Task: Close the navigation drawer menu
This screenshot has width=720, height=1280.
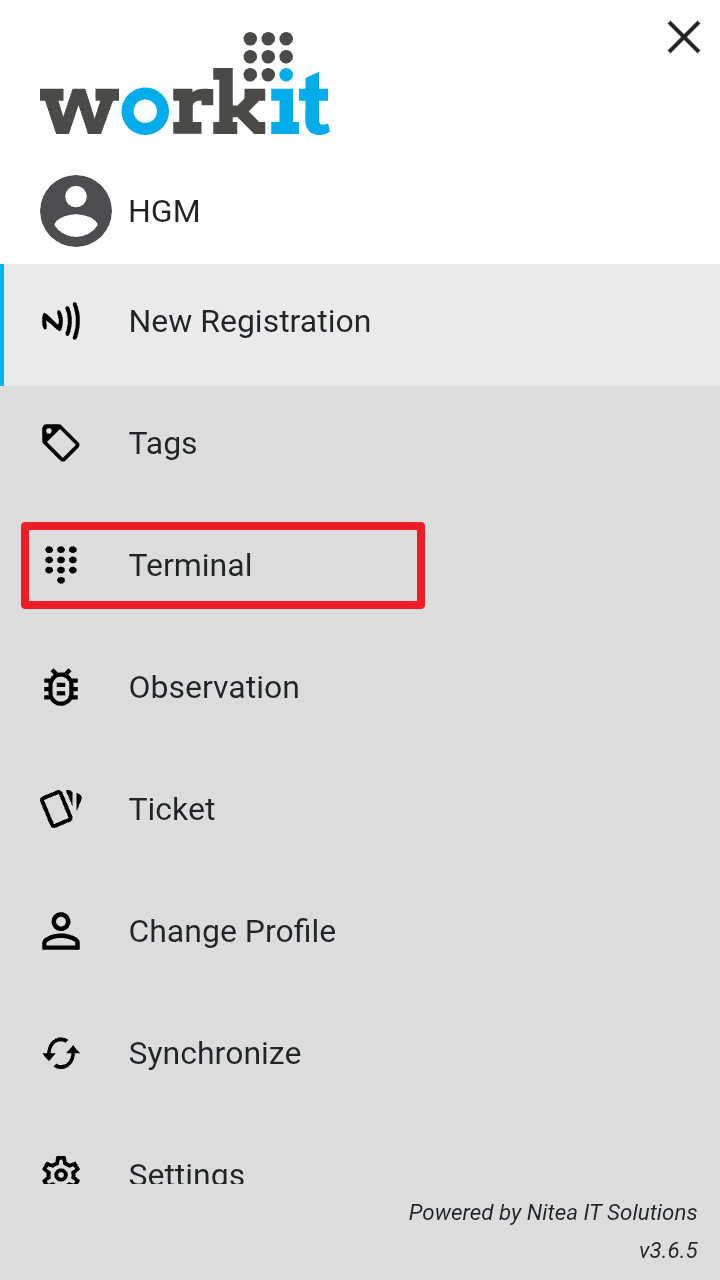Action: 684,38
